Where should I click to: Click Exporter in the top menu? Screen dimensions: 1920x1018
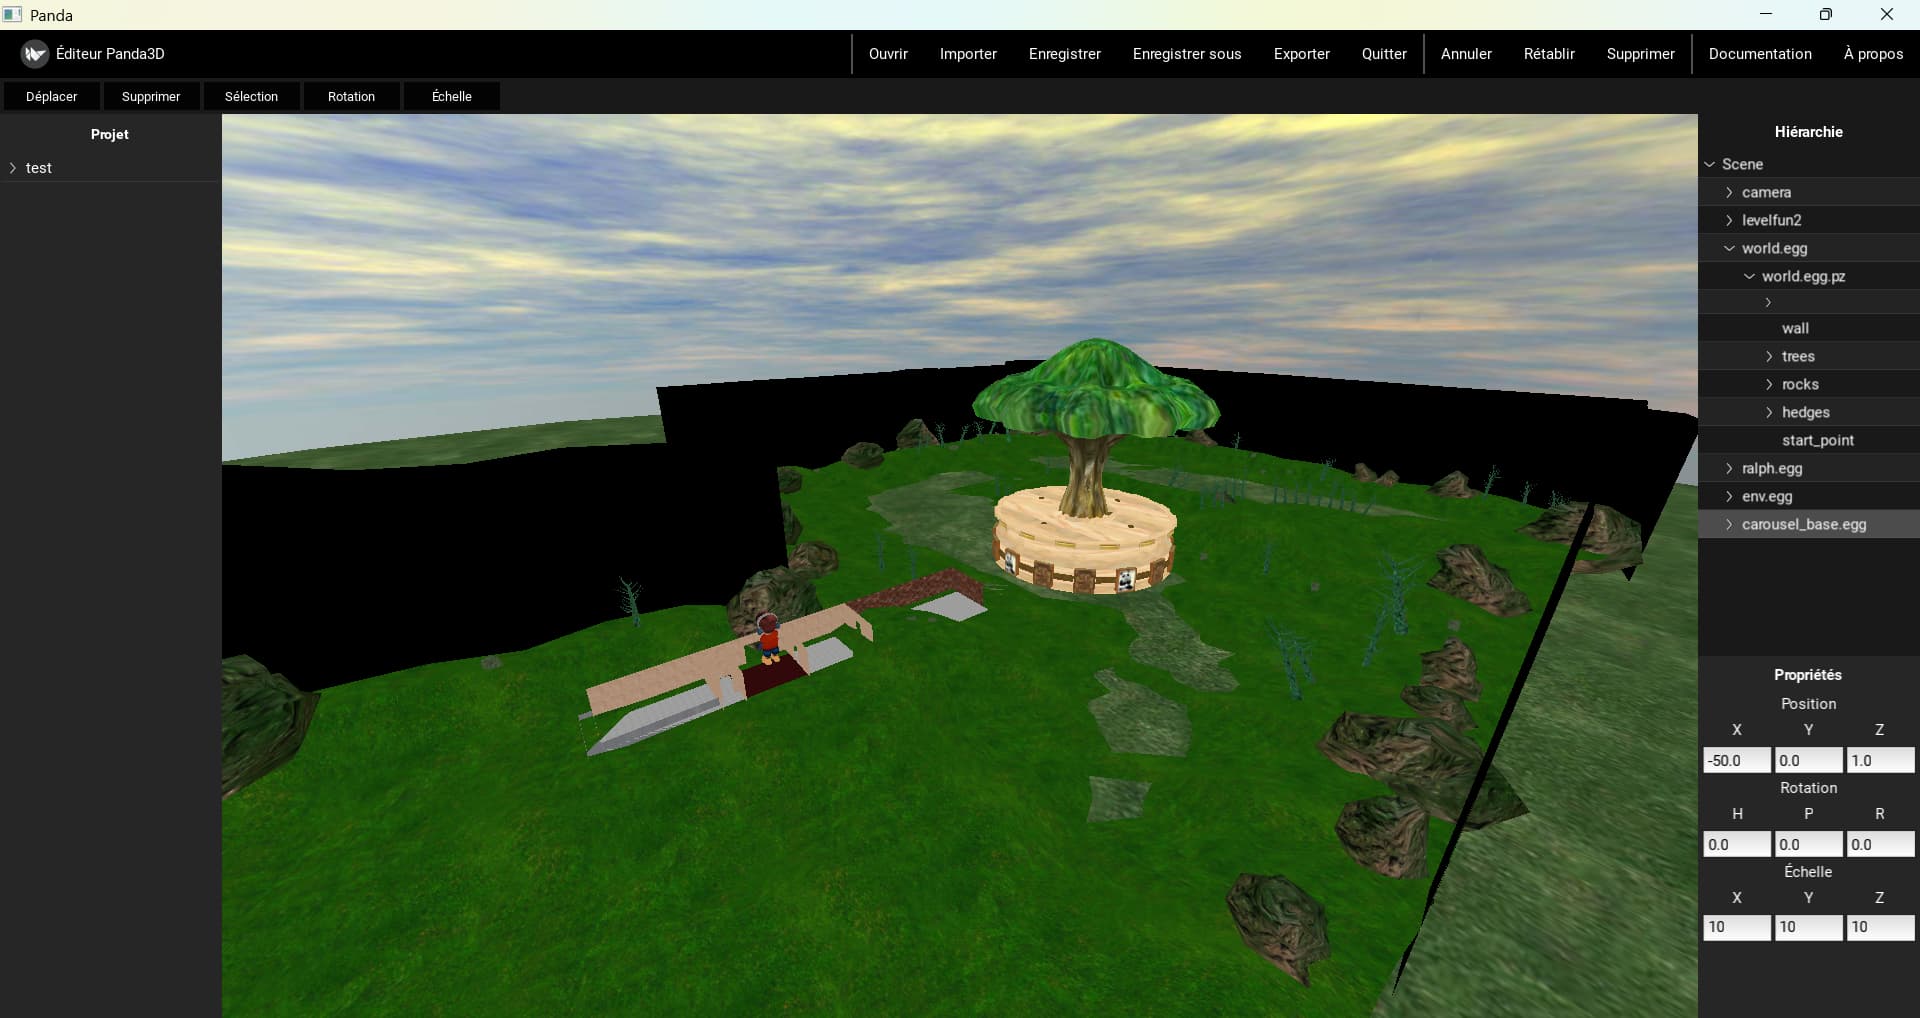pyautogui.click(x=1301, y=54)
